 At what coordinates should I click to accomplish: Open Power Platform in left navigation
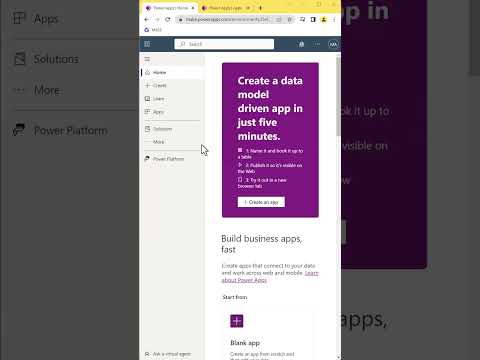coord(172,159)
